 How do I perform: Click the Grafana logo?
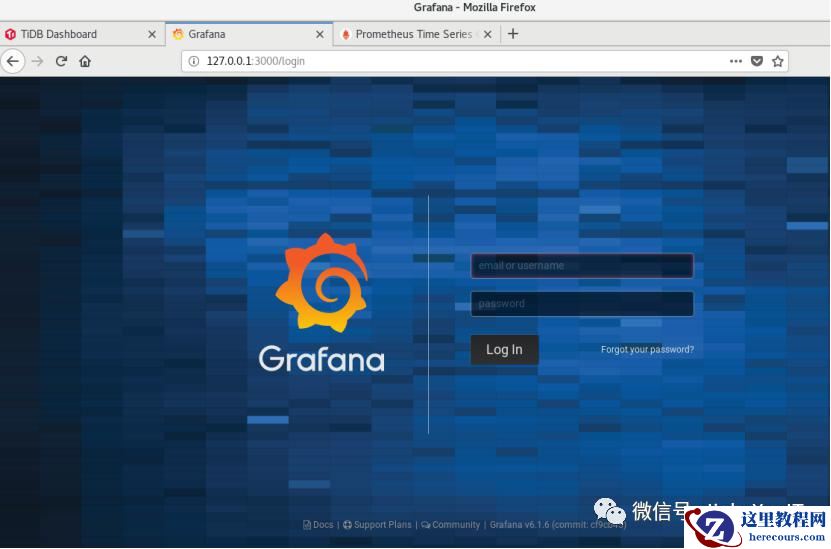click(x=321, y=302)
